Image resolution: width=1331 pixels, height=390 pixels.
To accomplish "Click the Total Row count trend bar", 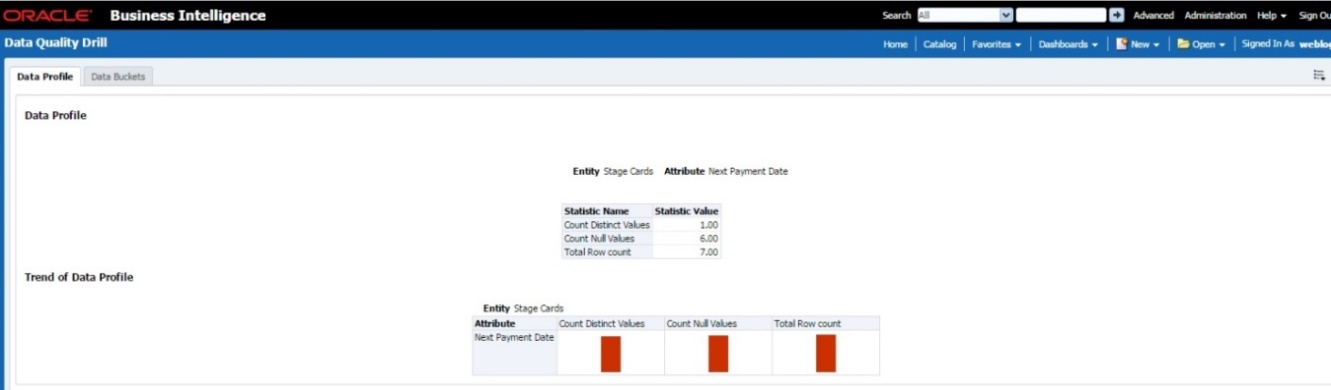I will click(x=825, y=353).
